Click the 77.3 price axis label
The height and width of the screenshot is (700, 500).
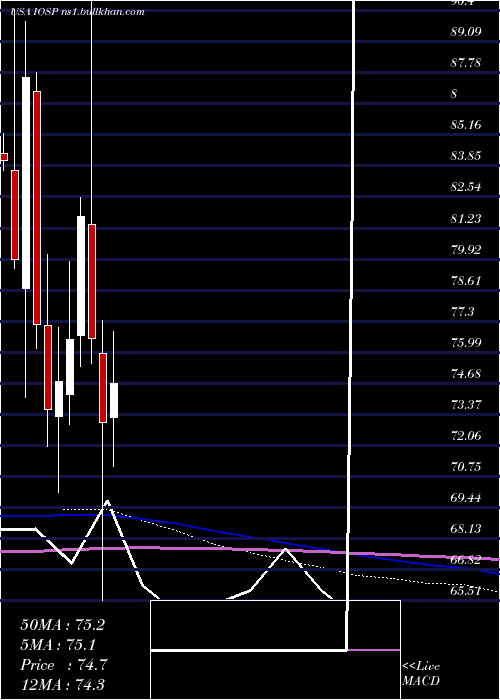[462, 312]
